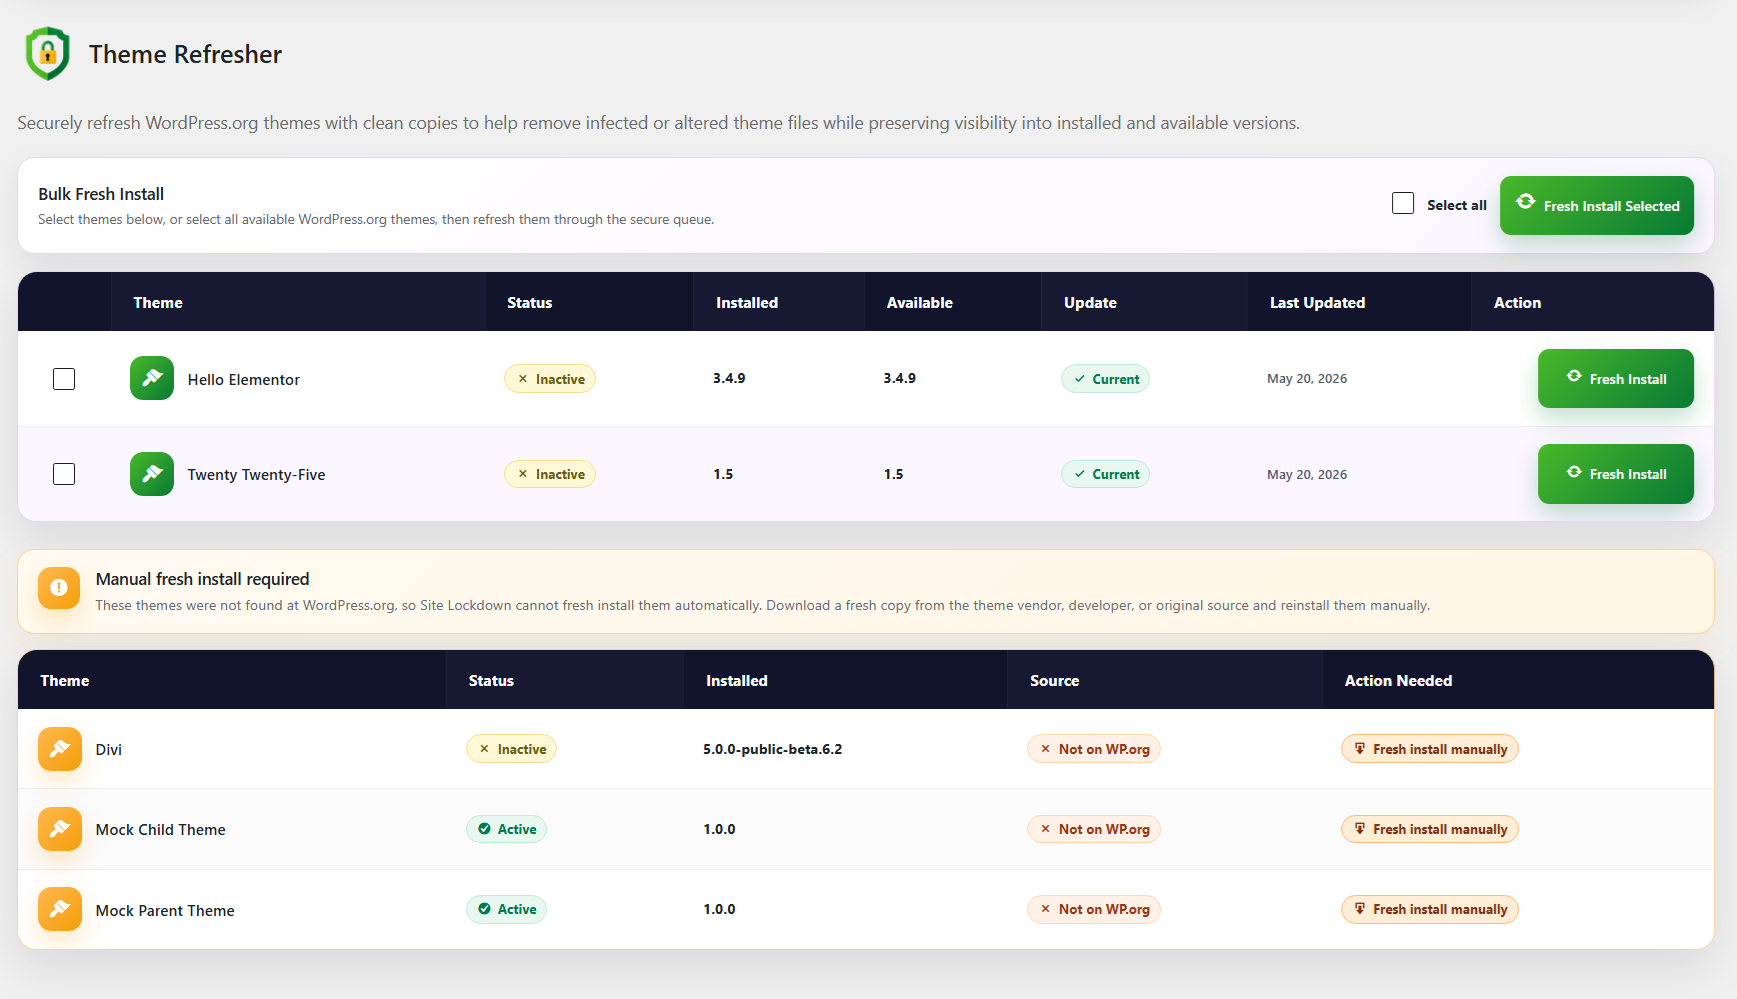The width and height of the screenshot is (1737, 999).
Task: Click the Mock Parent Theme name
Action: point(165,911)
